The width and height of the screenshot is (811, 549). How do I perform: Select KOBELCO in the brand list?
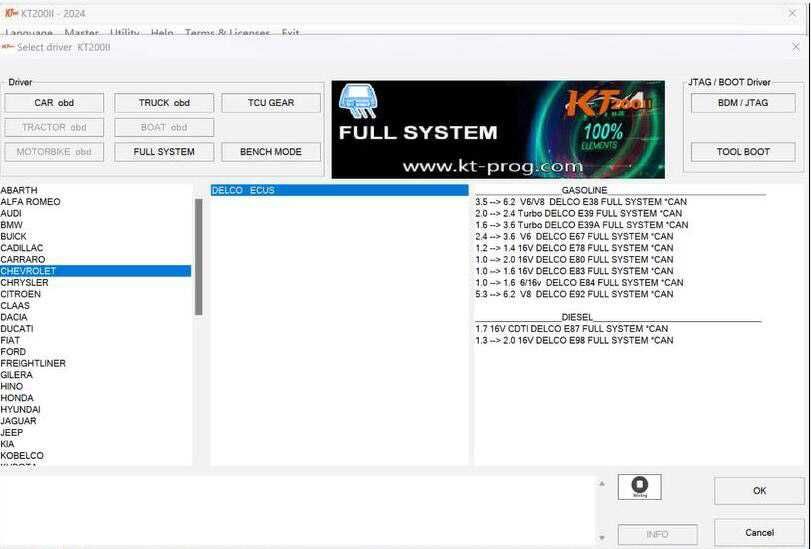click(96, 455)
